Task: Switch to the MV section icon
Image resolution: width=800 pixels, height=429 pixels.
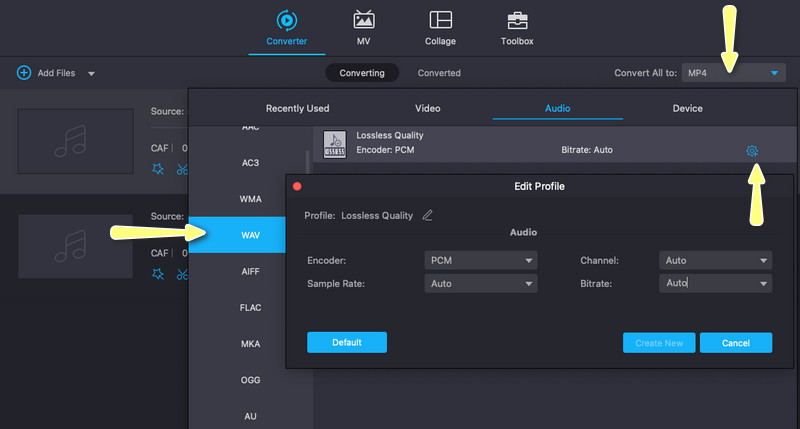Action: 363,20
